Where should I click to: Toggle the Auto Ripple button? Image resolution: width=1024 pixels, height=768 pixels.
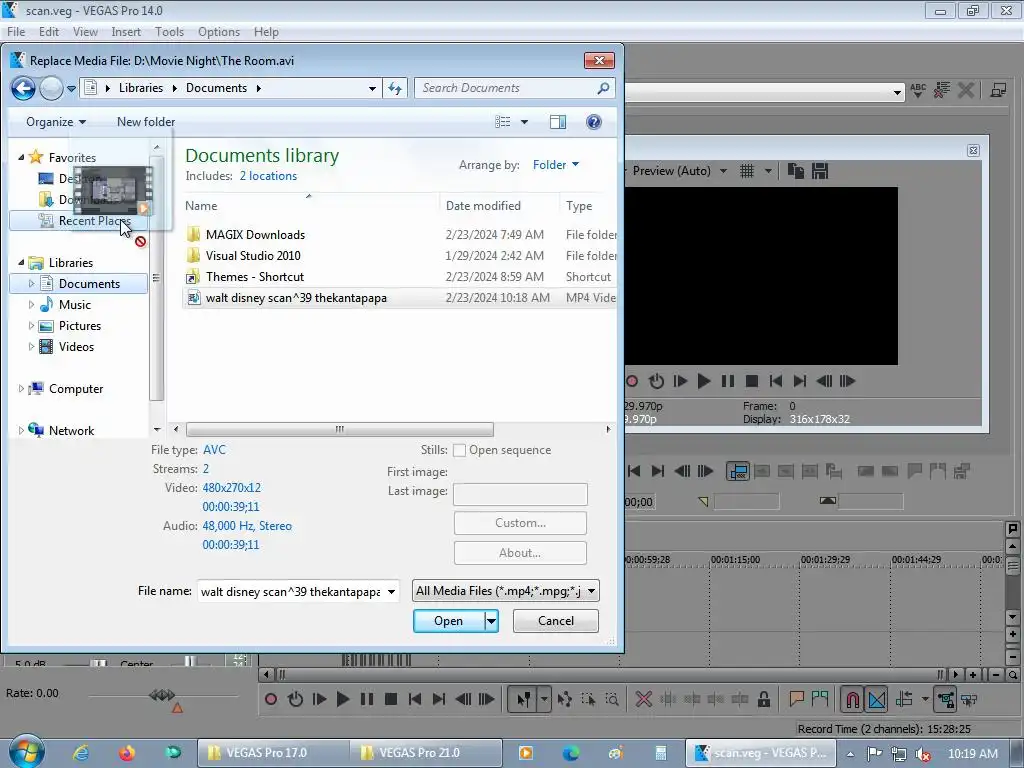904,699
